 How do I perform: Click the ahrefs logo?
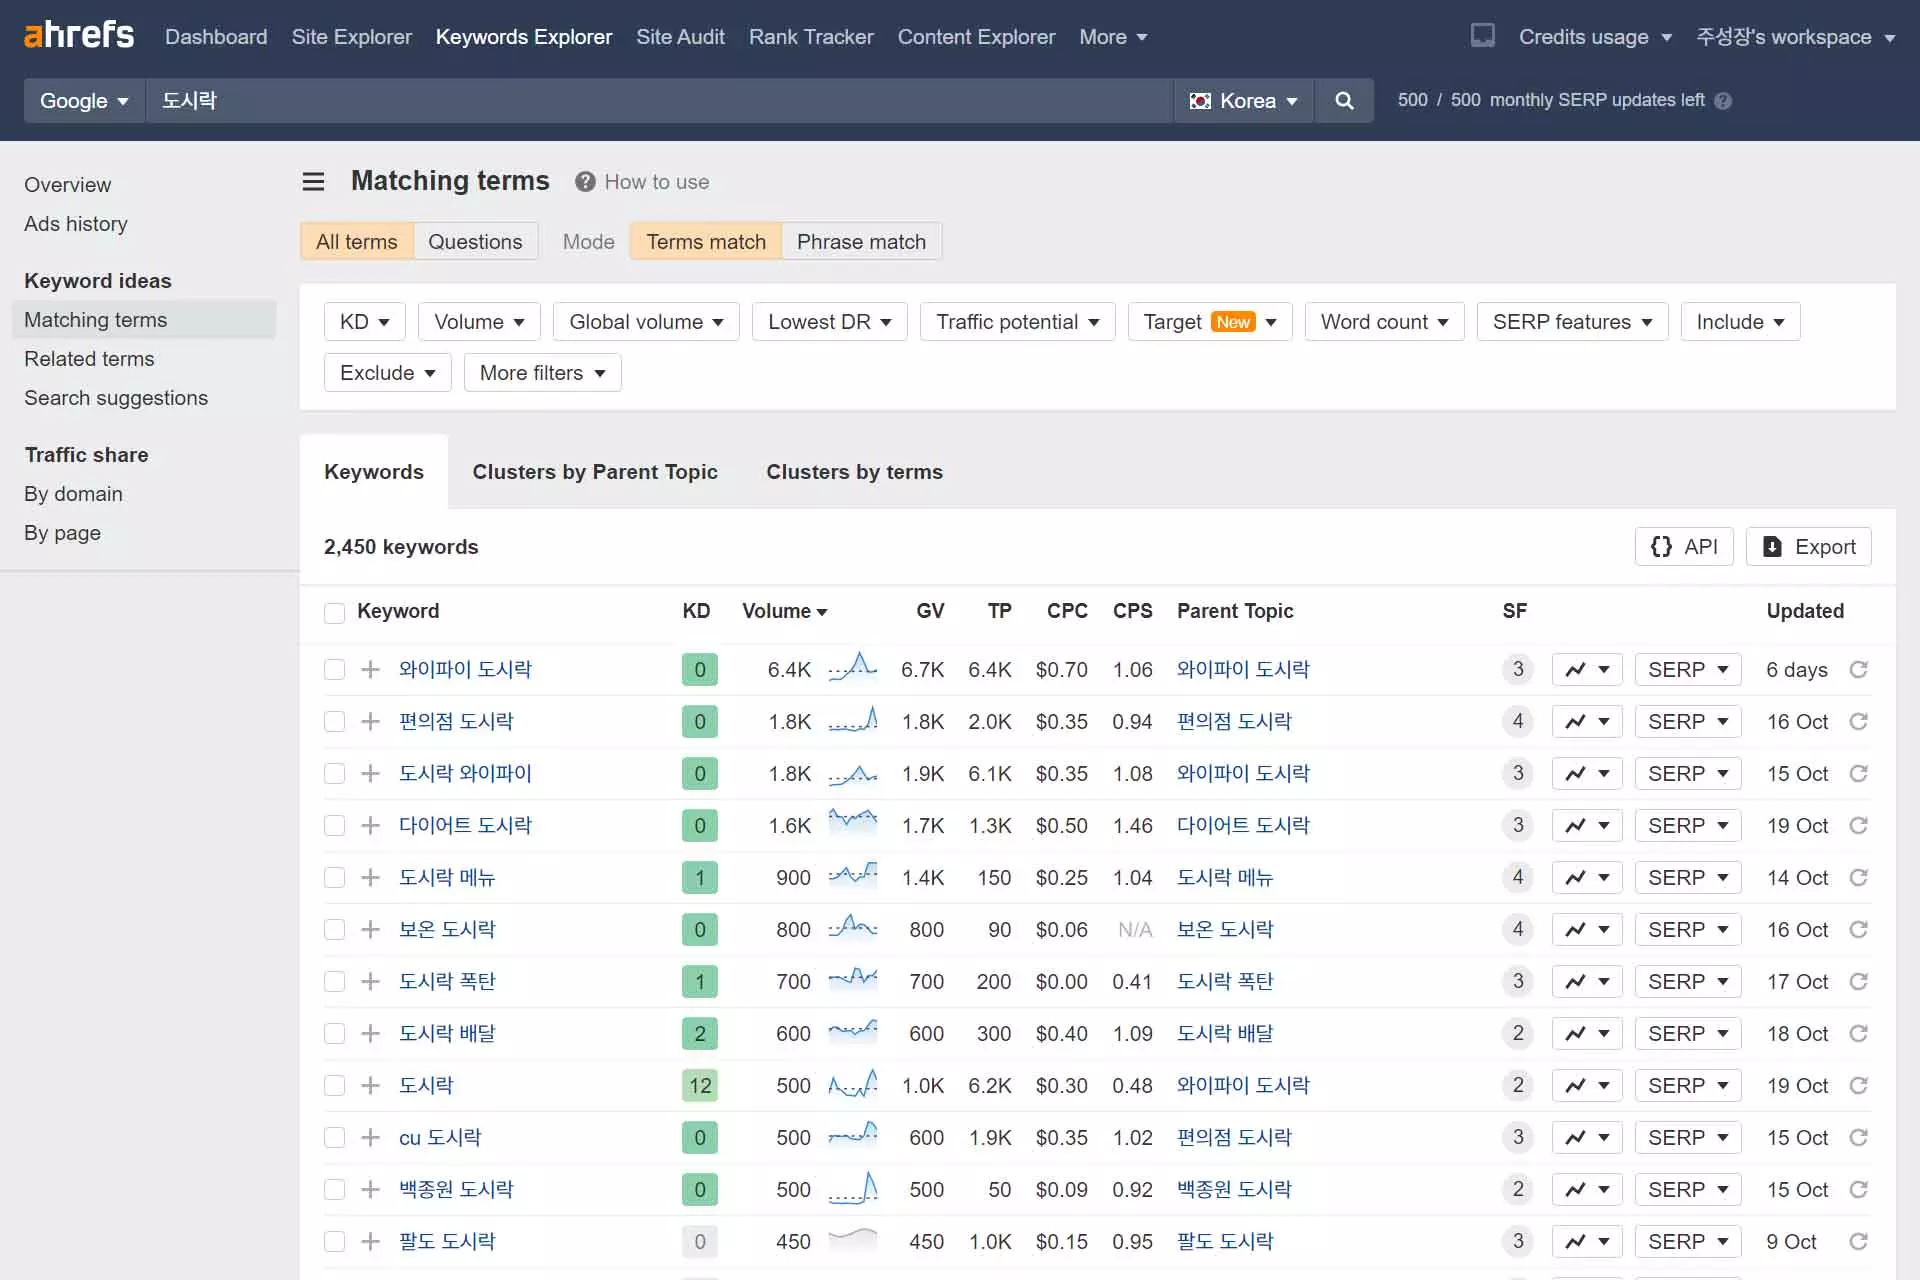[79, 35]
